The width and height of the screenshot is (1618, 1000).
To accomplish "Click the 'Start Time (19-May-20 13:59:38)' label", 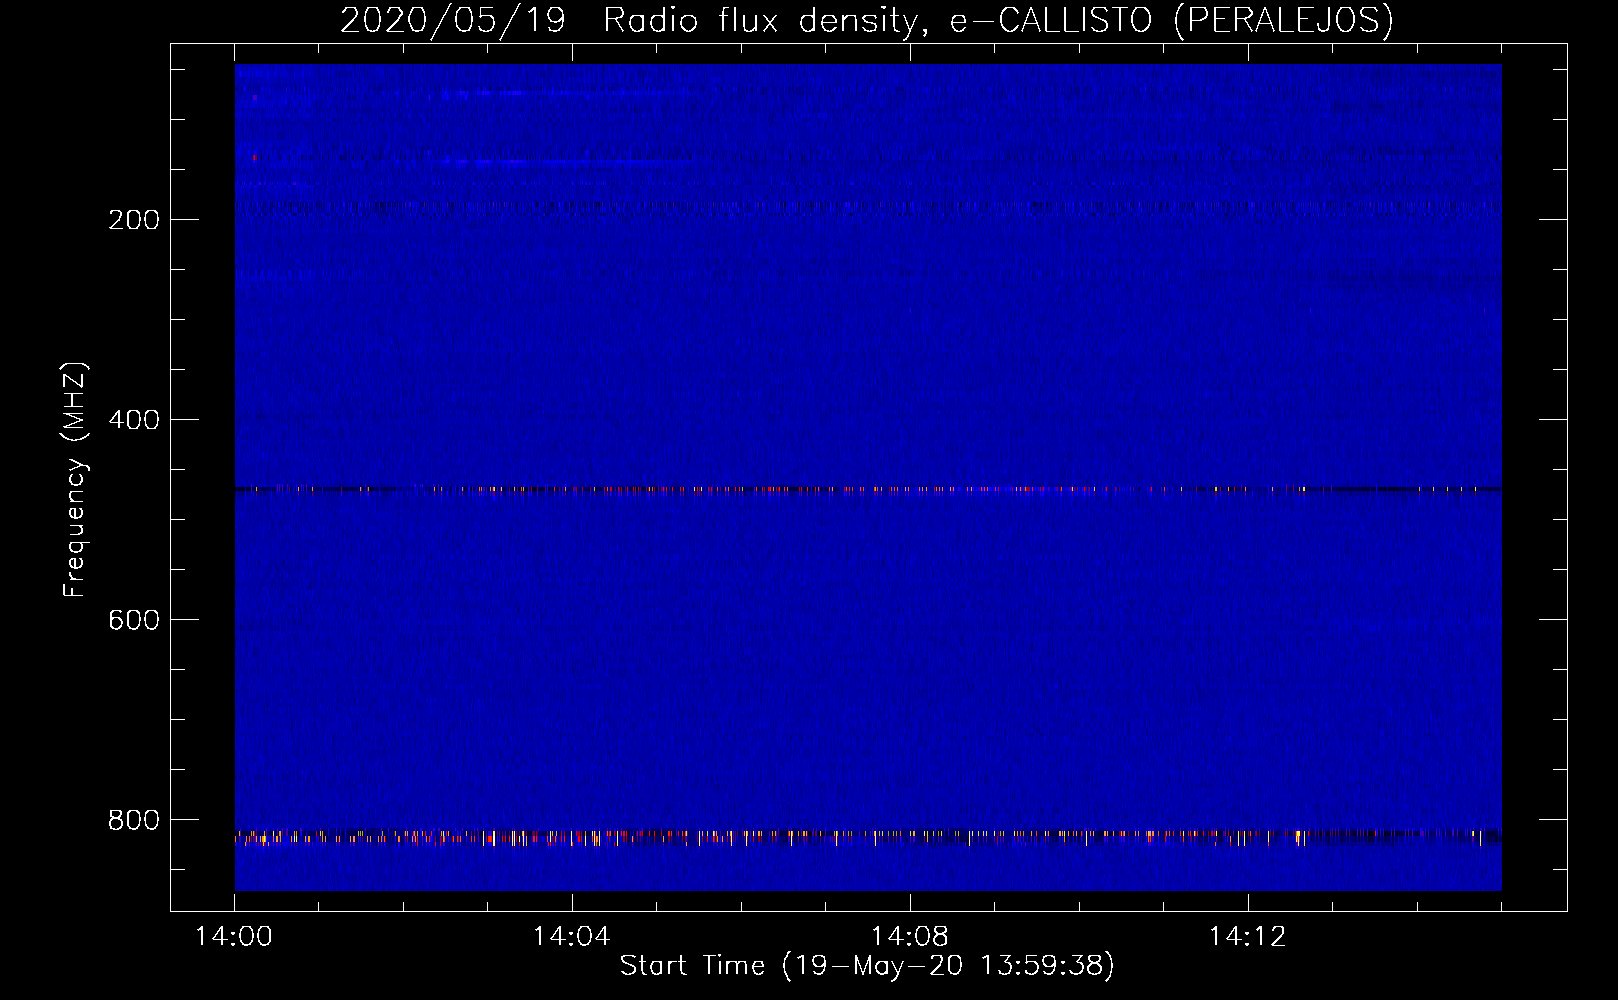I will click(866, 966).
